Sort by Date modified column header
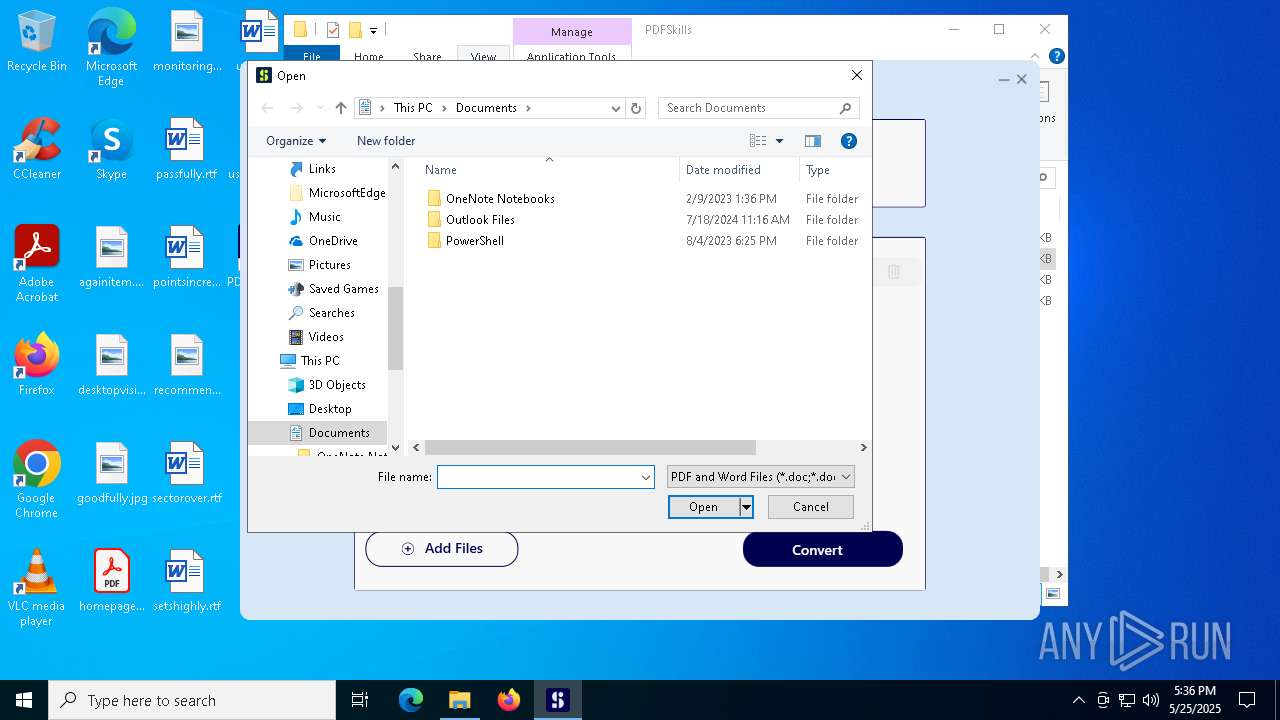Viewport: 1280px width, 720px height. coord(739,170)
